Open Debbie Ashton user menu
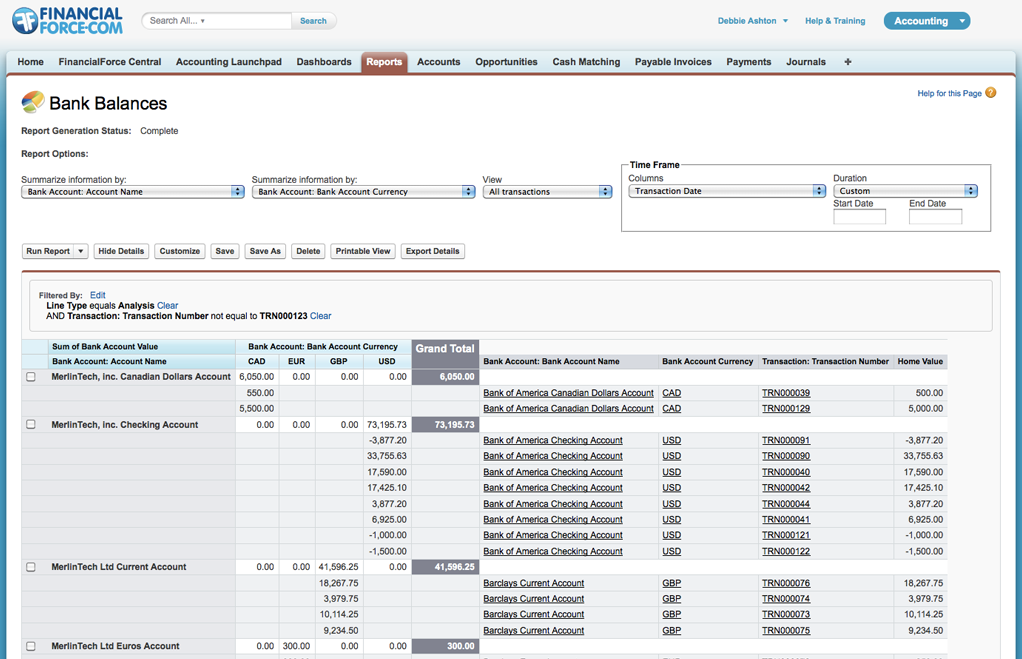Viewport: 1022px width, 659px height. tap(753, 21)
